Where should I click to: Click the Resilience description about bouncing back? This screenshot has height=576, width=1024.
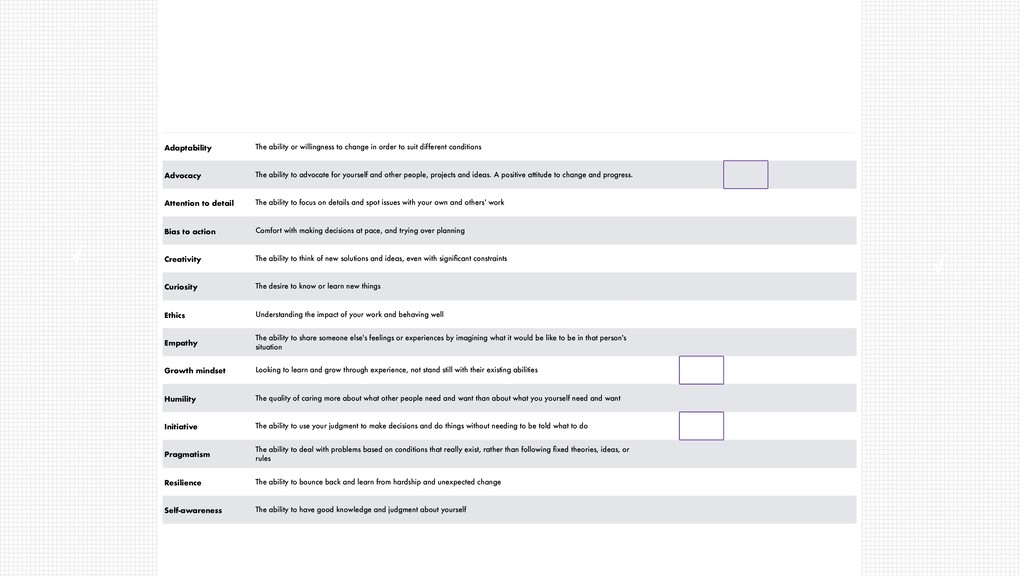click(377, 482)
